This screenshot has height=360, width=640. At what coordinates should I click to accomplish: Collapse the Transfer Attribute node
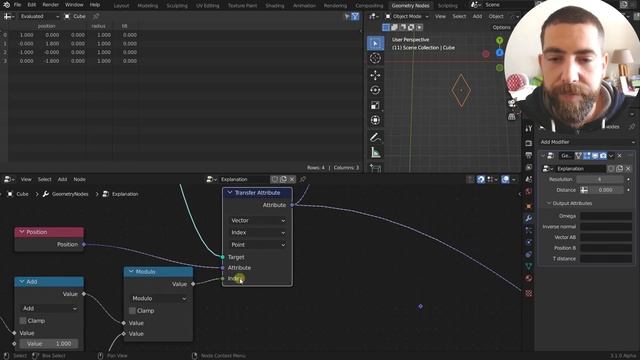tap(230, 192)
